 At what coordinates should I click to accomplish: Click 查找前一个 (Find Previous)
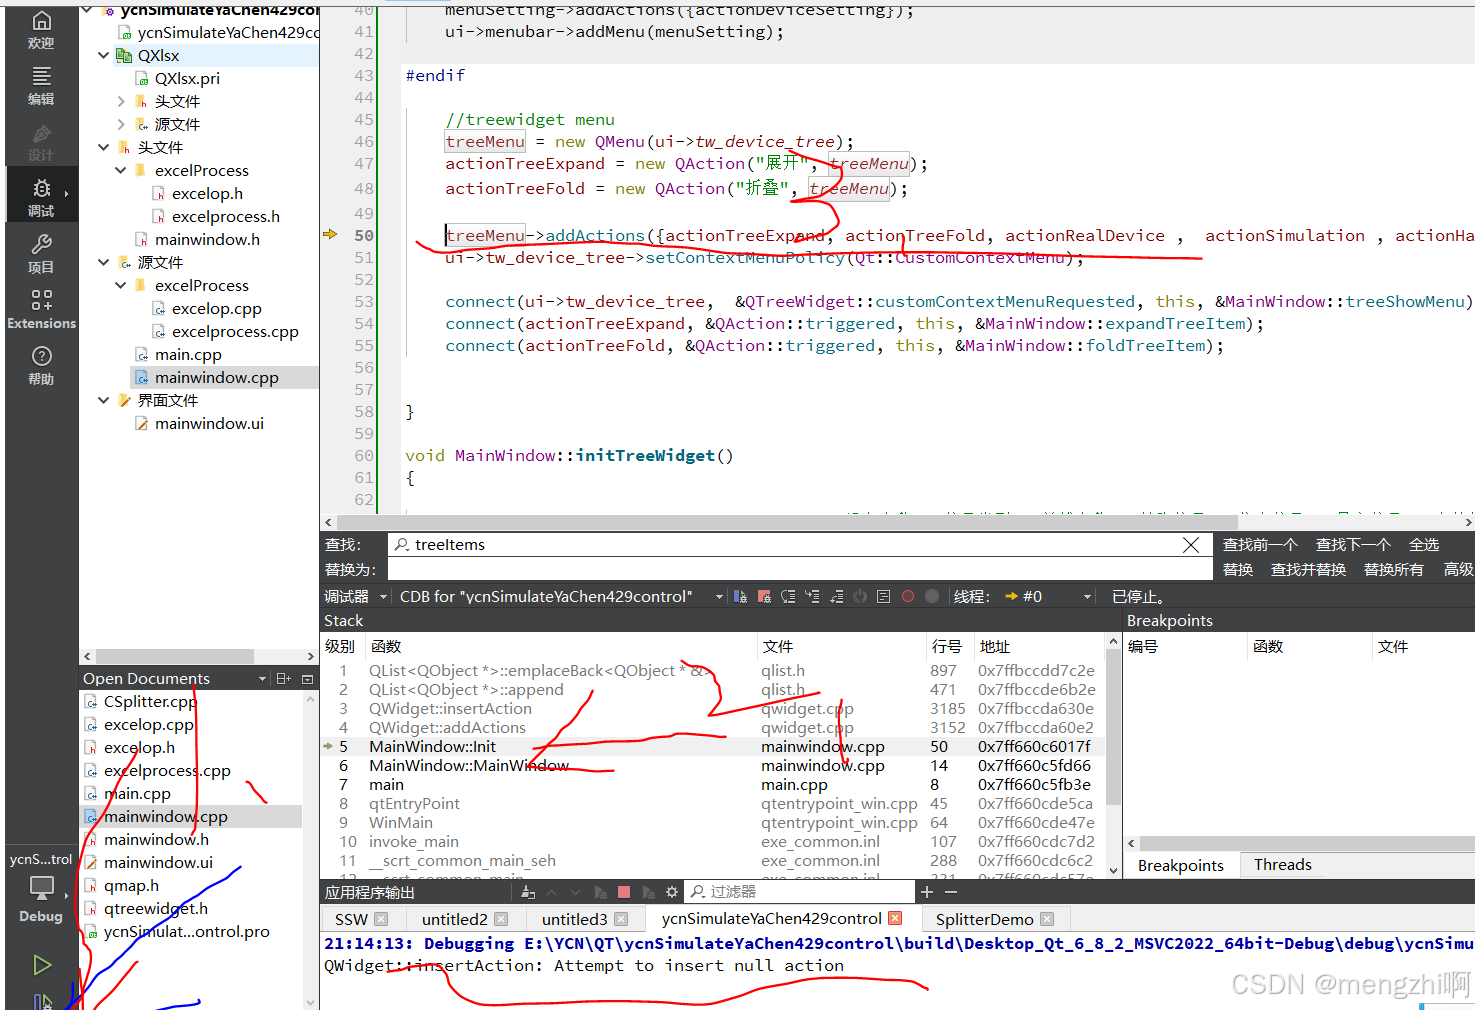[x=1260, y=545]
